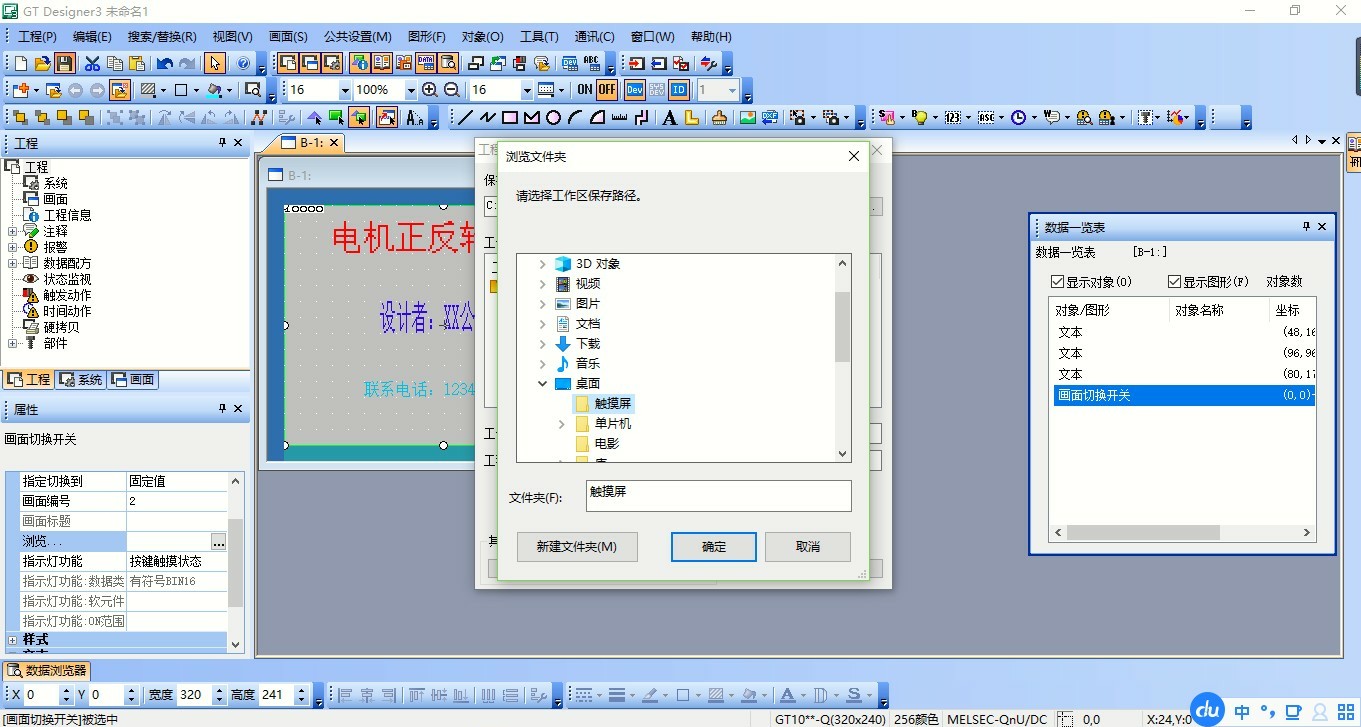Select the paint brush tool icon
The height and width of the screenshot is (727, 1361).
pos(719,117)
